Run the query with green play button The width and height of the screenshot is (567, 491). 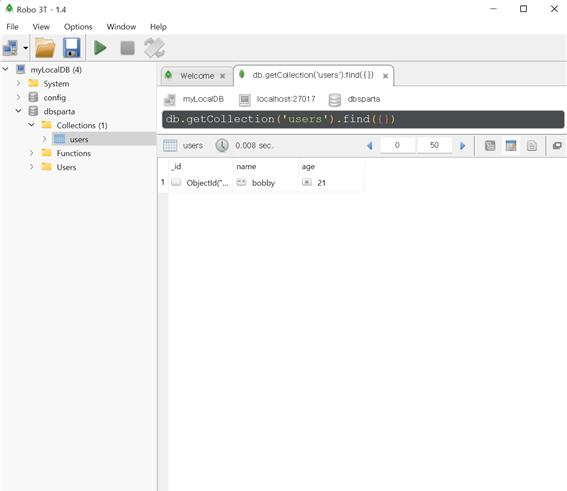100,48
